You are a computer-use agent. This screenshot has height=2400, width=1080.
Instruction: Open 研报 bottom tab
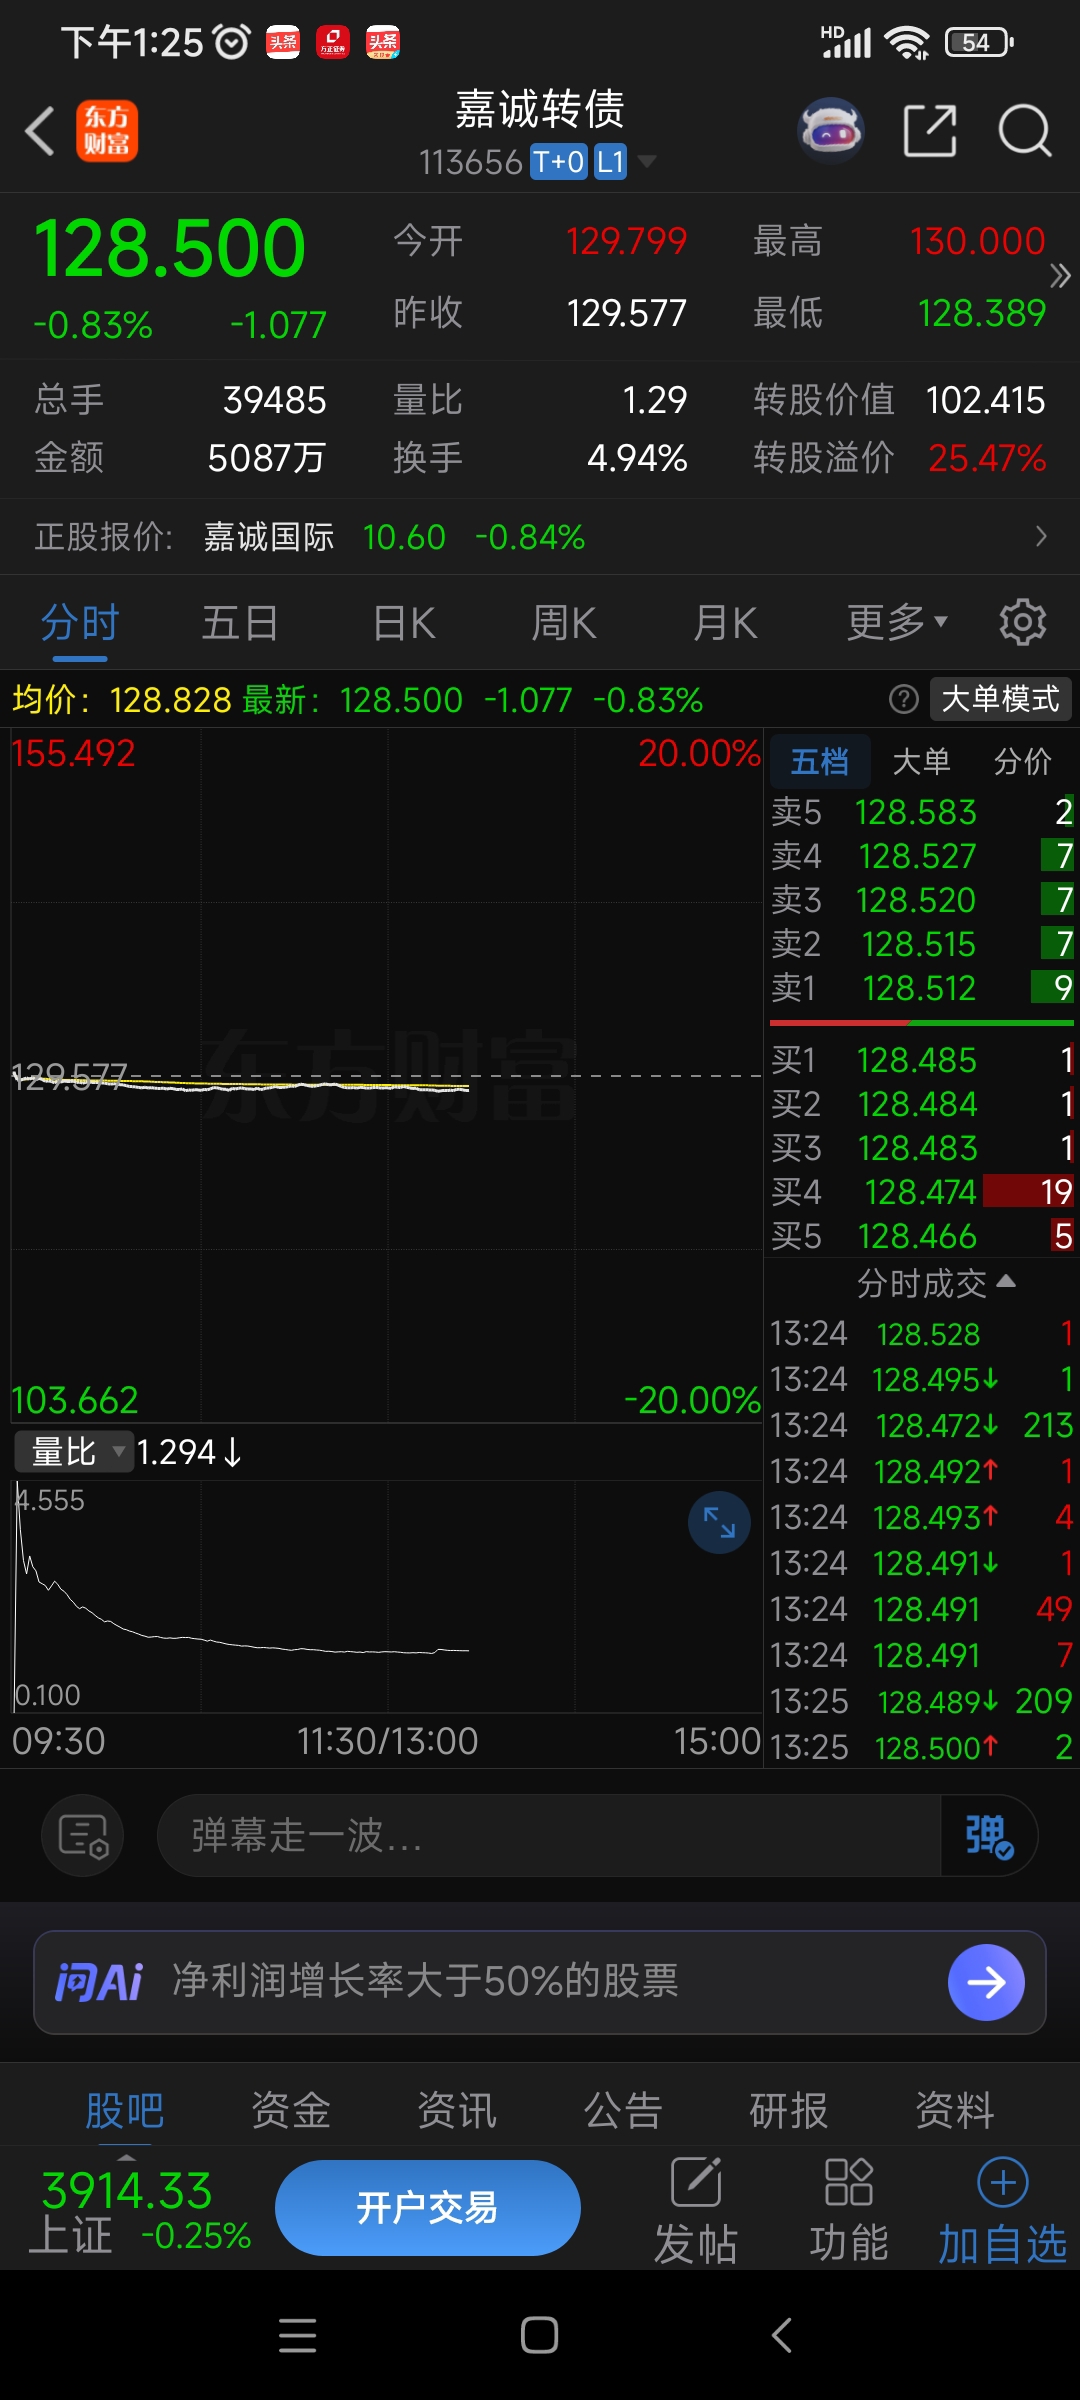(x=789, y=2110)
